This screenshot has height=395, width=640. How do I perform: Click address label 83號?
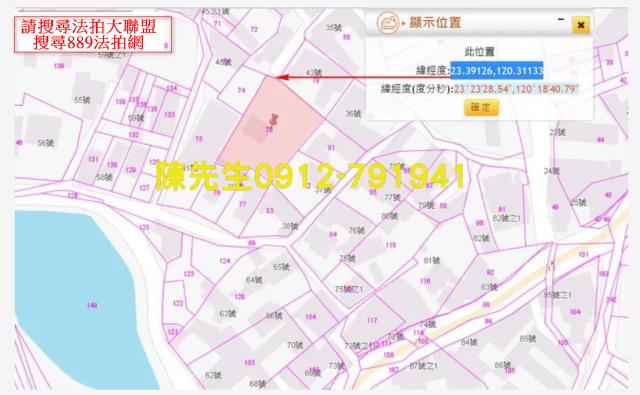click(489, 287)
